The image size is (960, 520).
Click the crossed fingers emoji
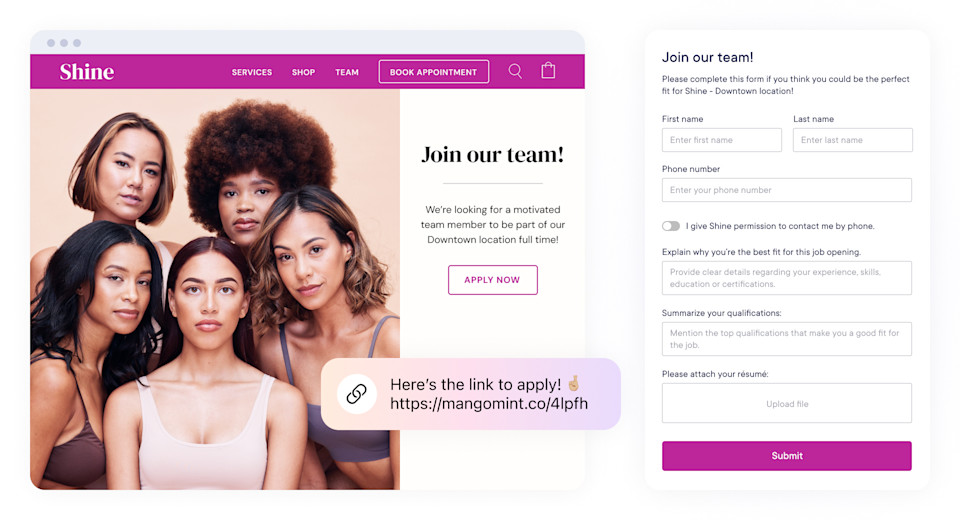point(573,383)
